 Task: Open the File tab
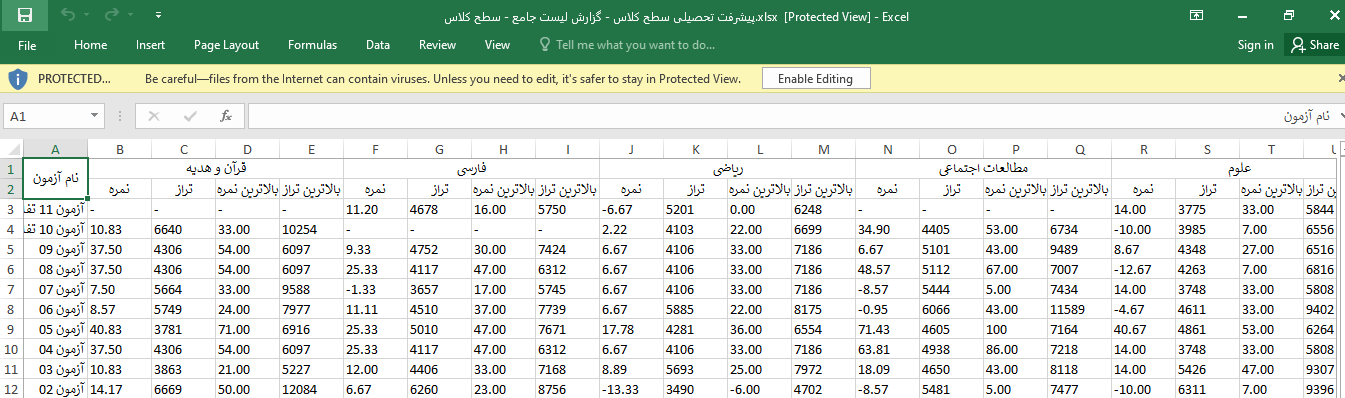point(27,45)
